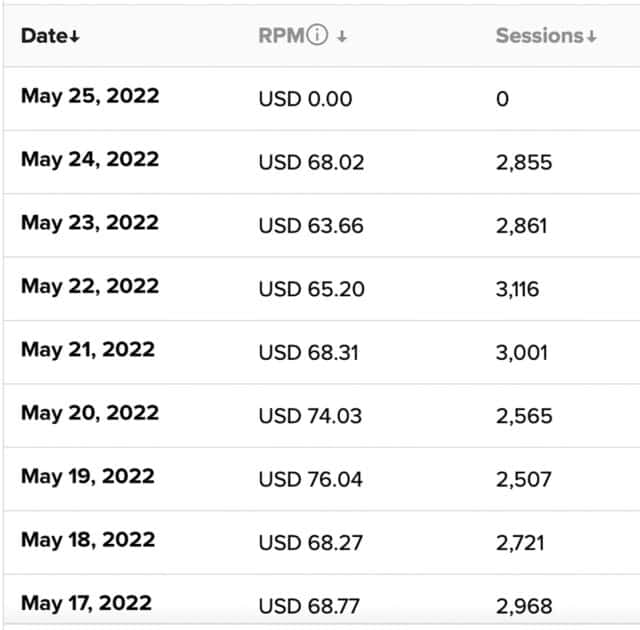The height and width of the screenshot is (630, 640).
Task: Click the 2,968 sessions value
Action: [x=524, y=606]
